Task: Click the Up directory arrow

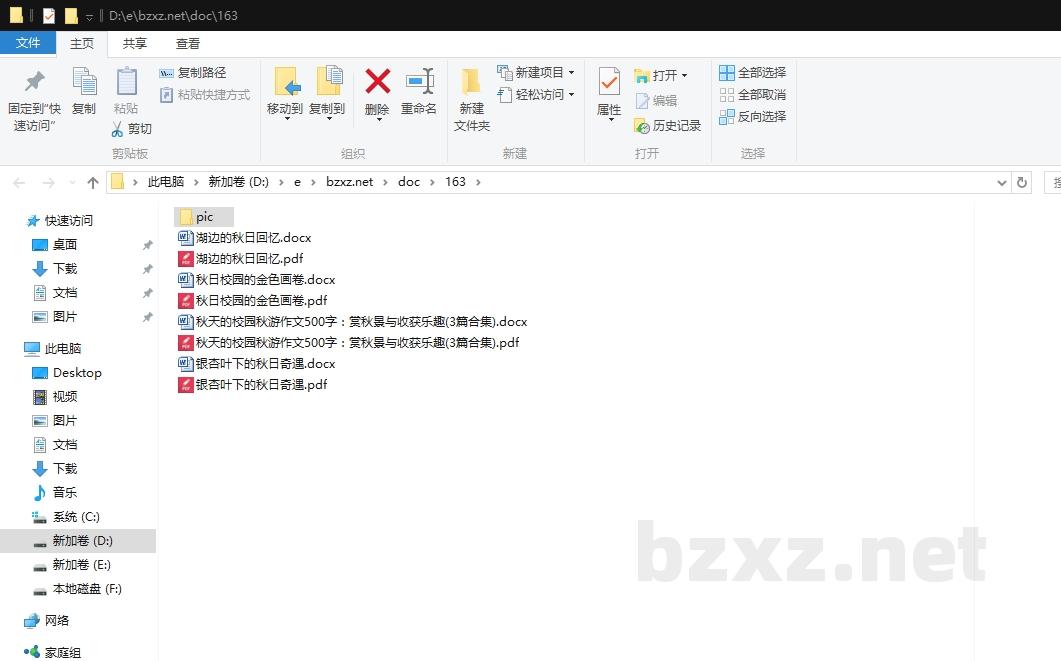Action: point(93,182)
